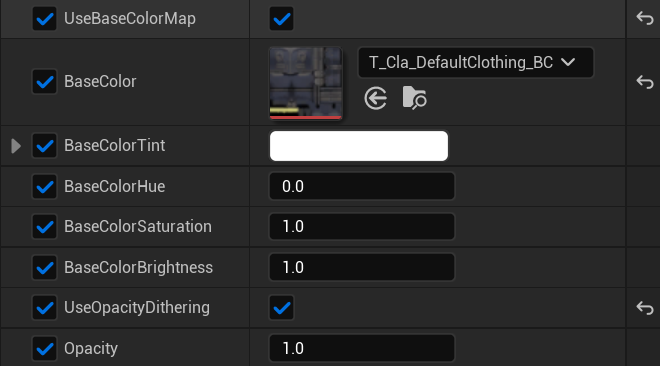The width and height of the screenshot is (660, 366).
Task: Toggle UseBaseColorMap value checkbox
Action: [282, 19]
